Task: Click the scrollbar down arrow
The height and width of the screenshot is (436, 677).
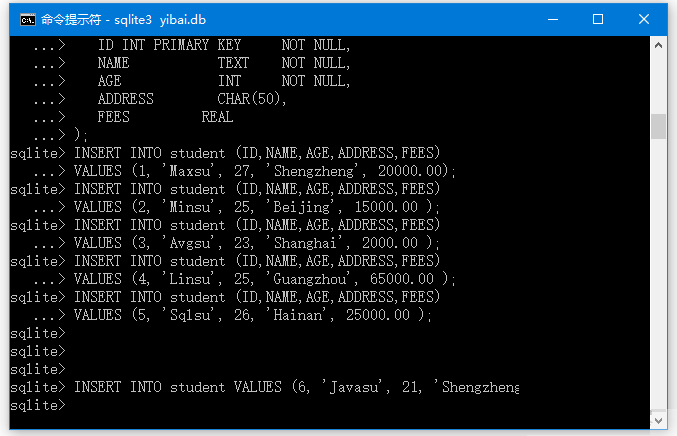Action: pos(658,420)
